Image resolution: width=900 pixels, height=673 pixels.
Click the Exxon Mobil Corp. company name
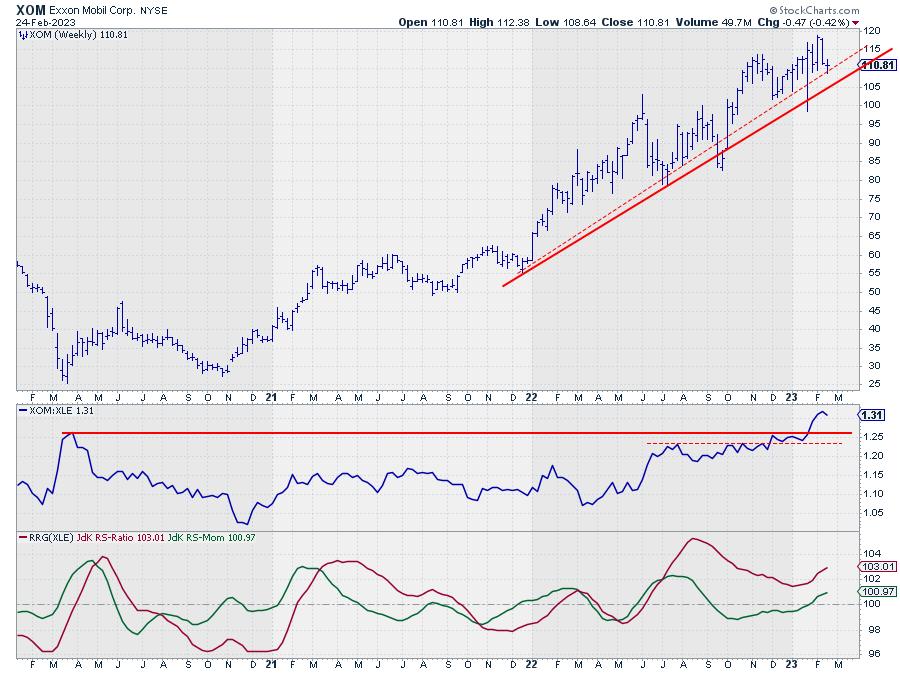[x=92, y=10]
